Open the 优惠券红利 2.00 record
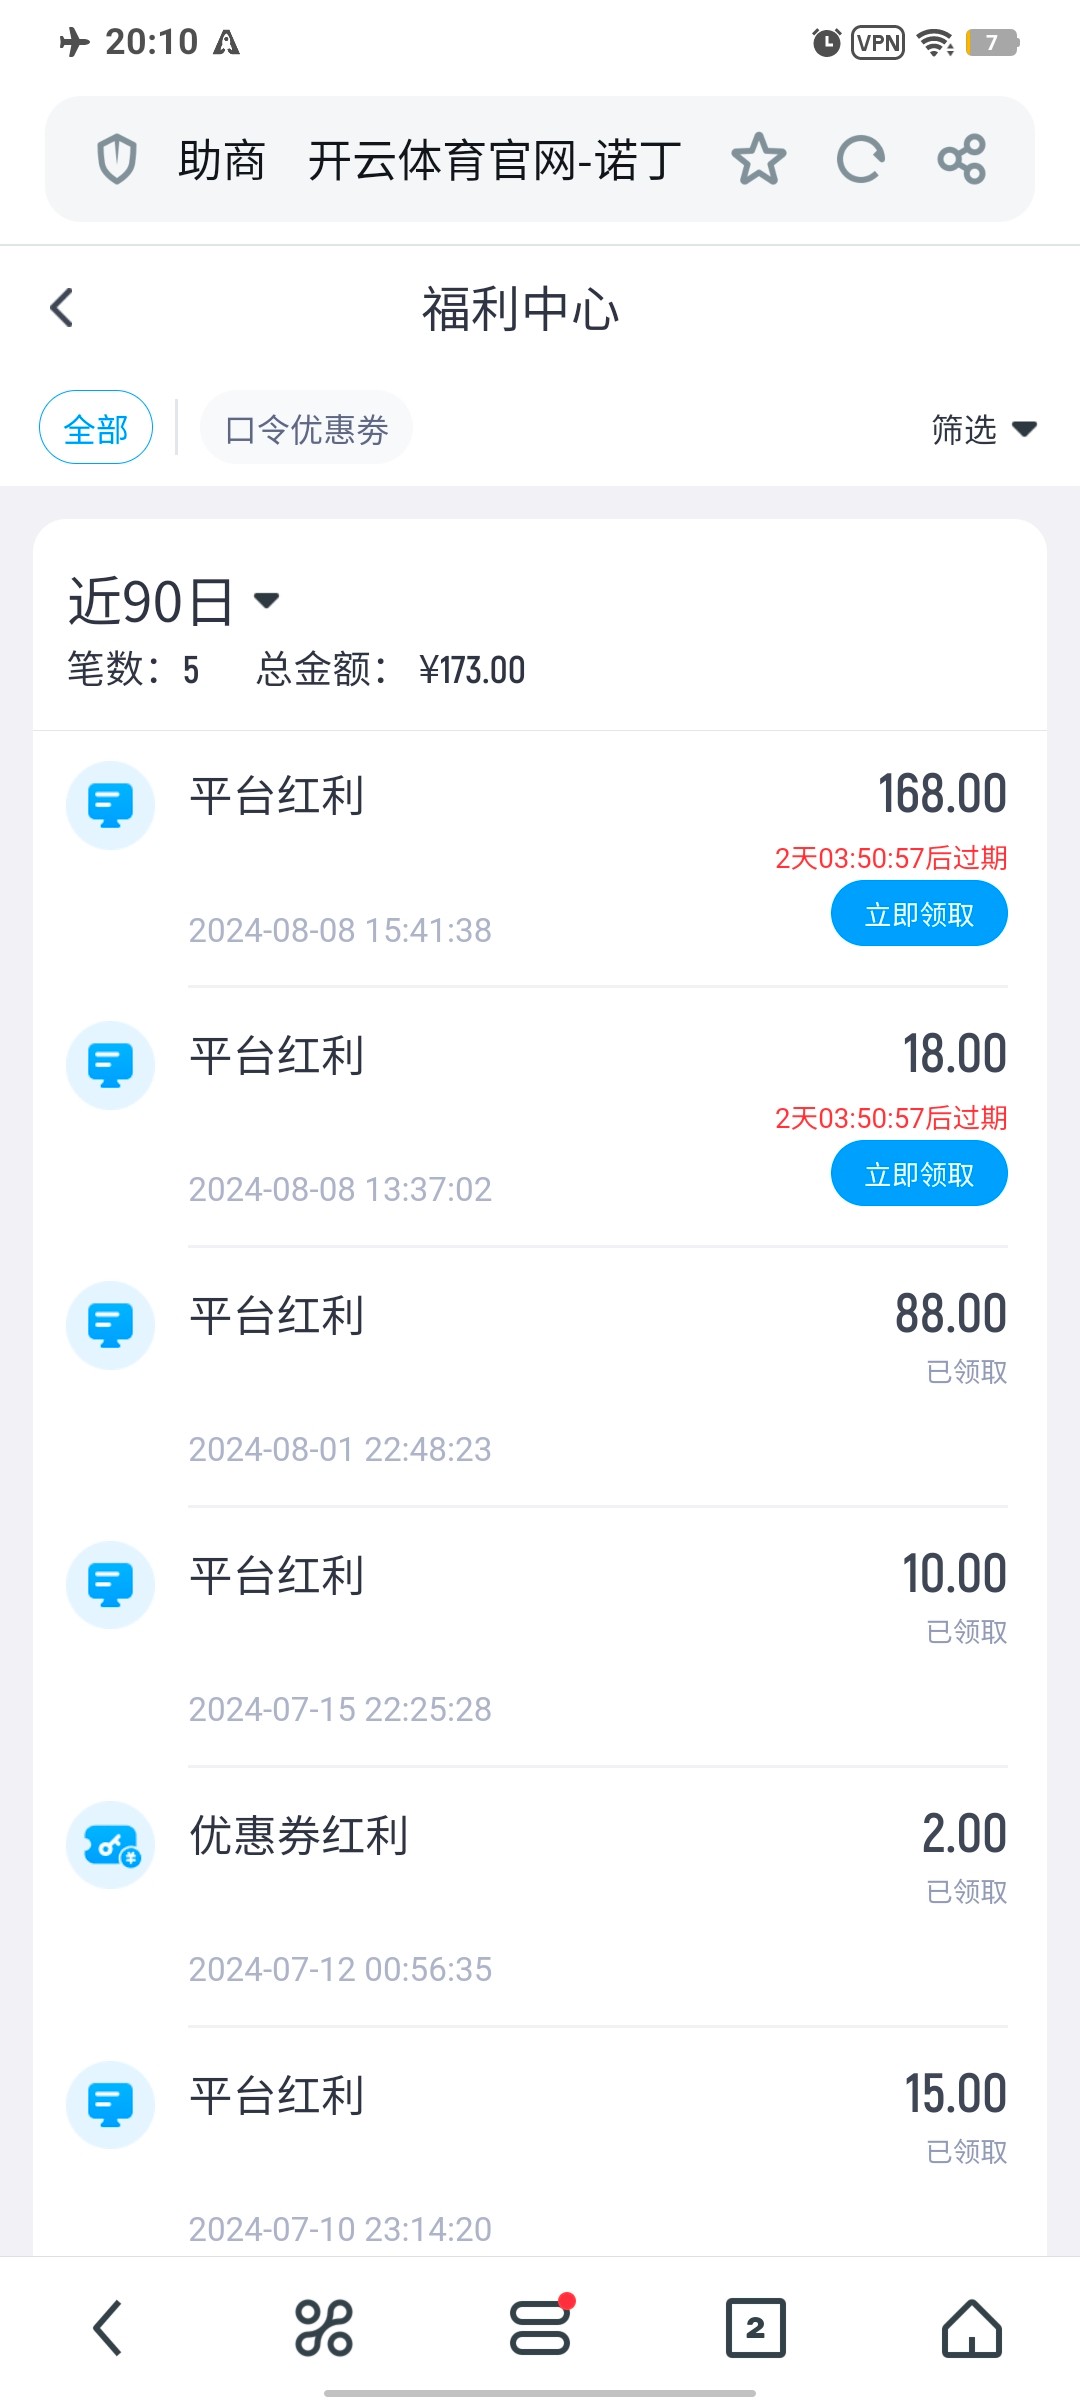 pyautogui.click(x=540, y=1897)
